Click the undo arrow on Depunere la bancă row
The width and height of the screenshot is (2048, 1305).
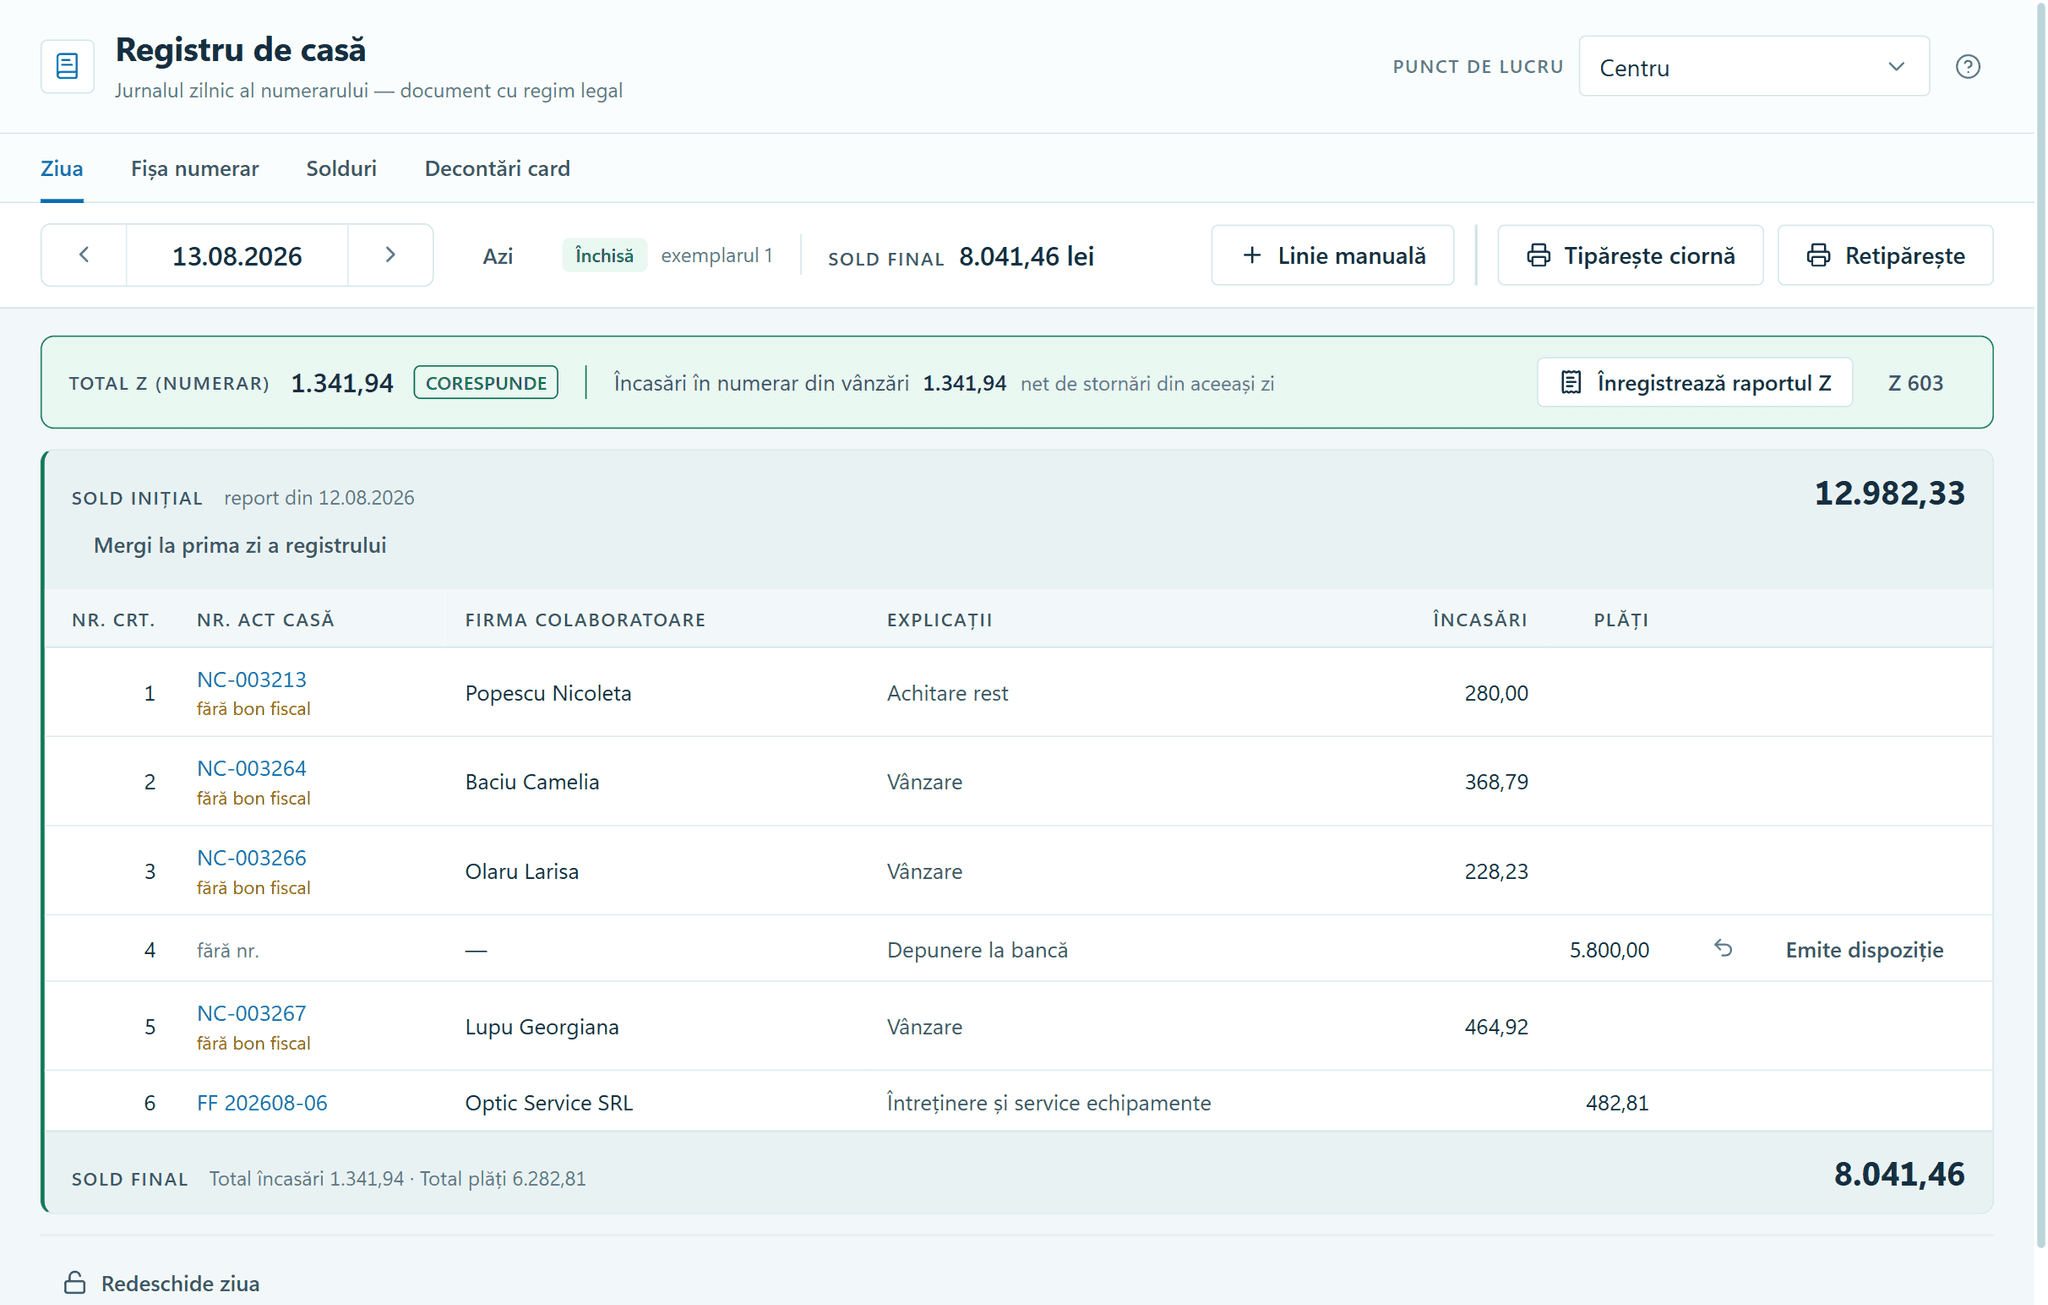point(1722,948)
